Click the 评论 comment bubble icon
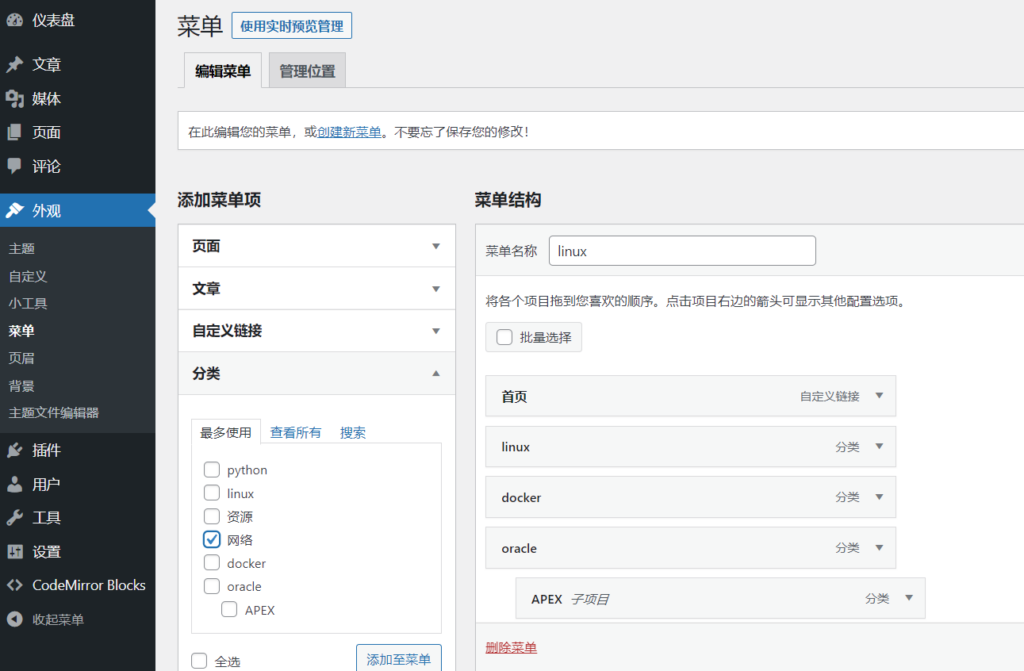 pyautogui.click(x=15, y=166)
